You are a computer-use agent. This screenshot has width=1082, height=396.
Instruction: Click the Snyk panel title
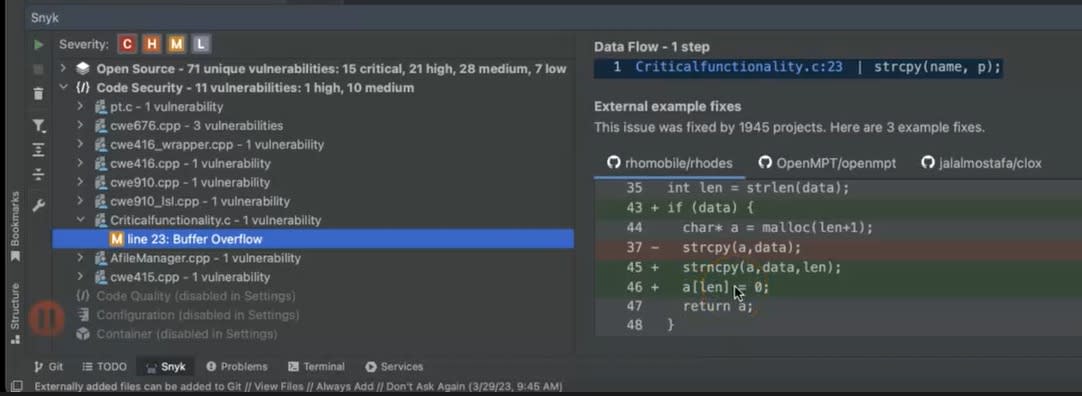pyautogui.click(x=45, y=19)
